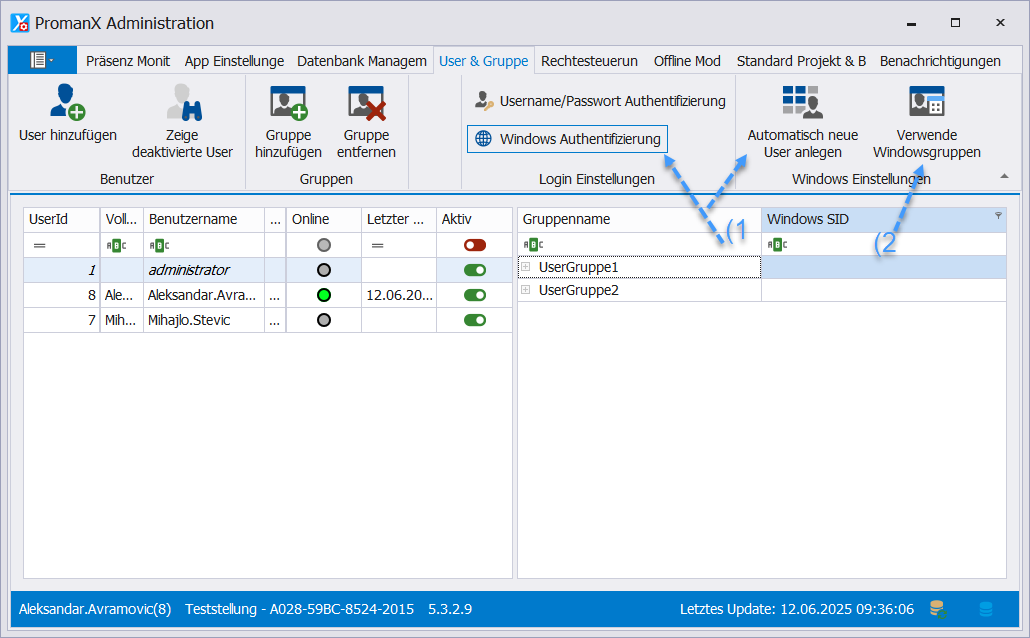Click version 5.3.2.9 in status bar
This screenshot has height=638, width=1030.
(x=450, y=609)
